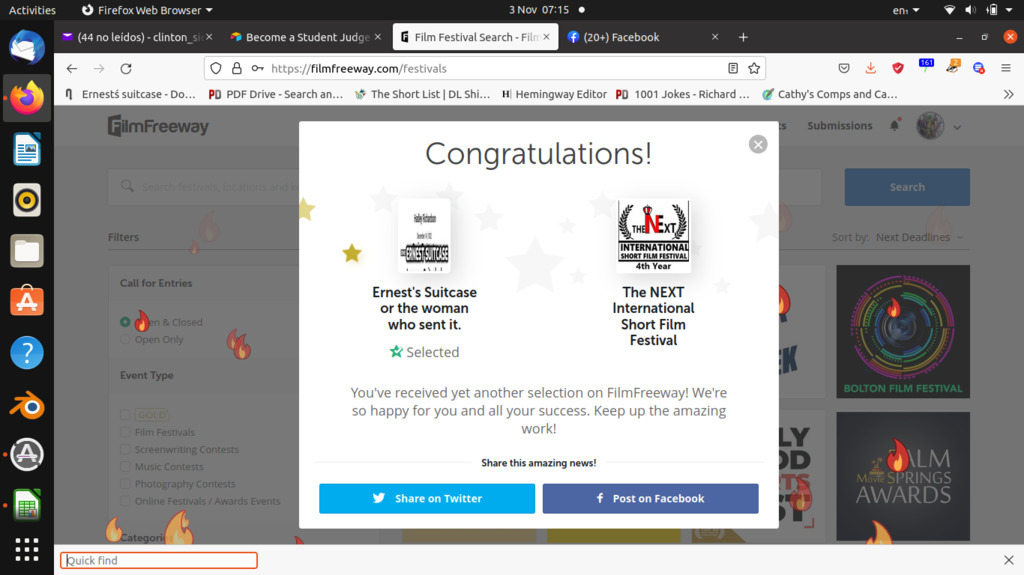
Task: Click the Share on Twitter button
Action: pyautogui.click(x=427, y=498)
